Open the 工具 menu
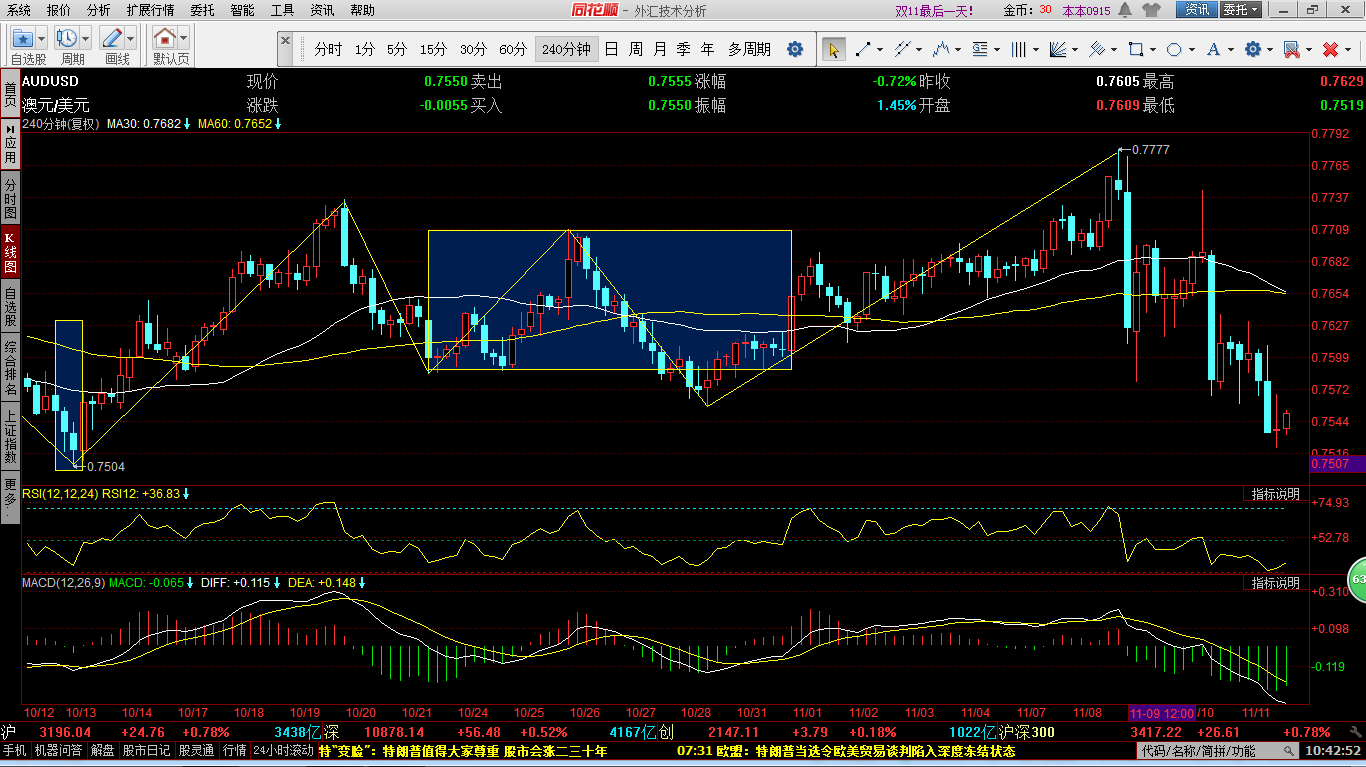 click(283, 10)
